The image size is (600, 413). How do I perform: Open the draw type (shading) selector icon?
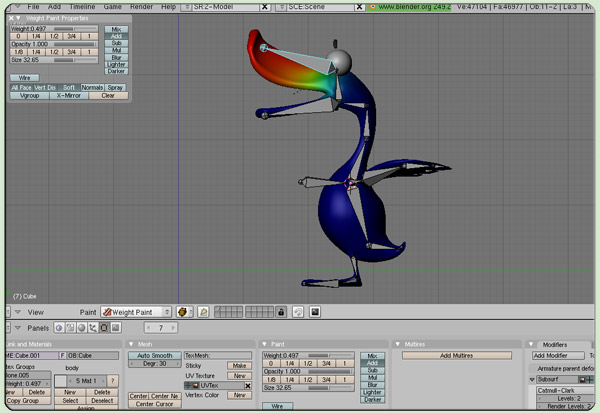point(184,312)
